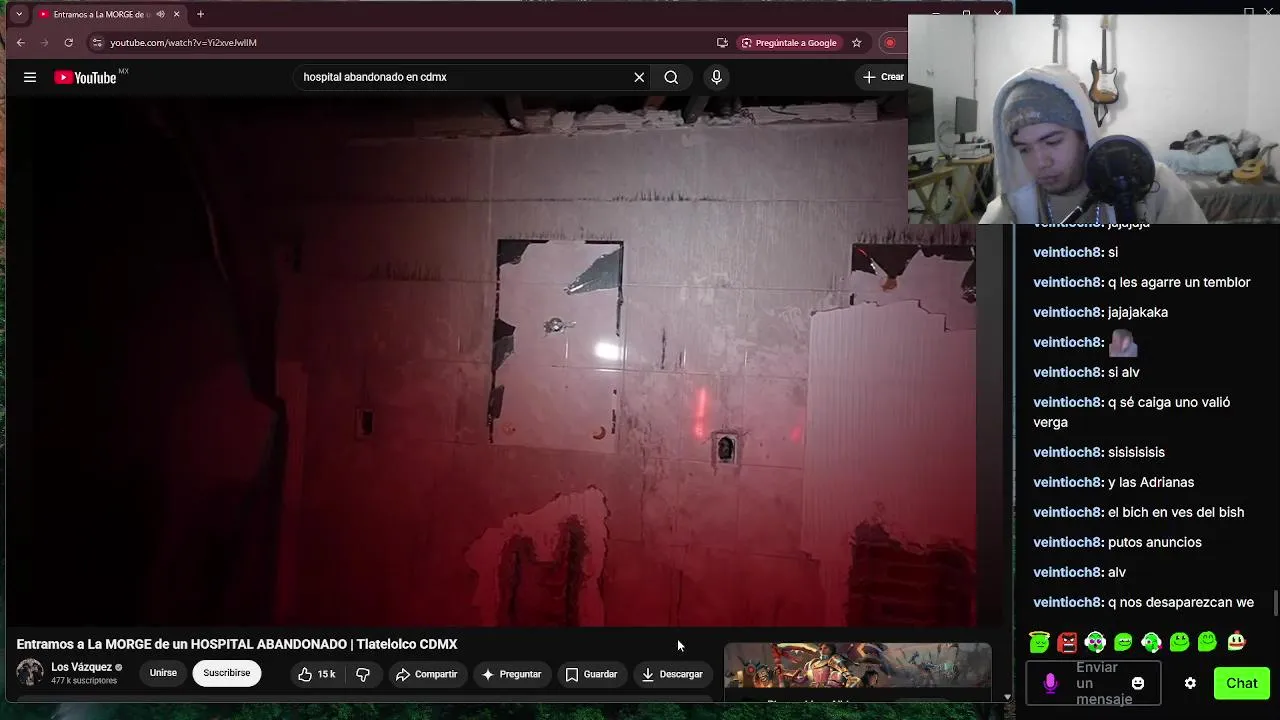Click veintioch8 username beside 'sisisisisis'
Screen dimensions: 1280x720
[1068, 452]
